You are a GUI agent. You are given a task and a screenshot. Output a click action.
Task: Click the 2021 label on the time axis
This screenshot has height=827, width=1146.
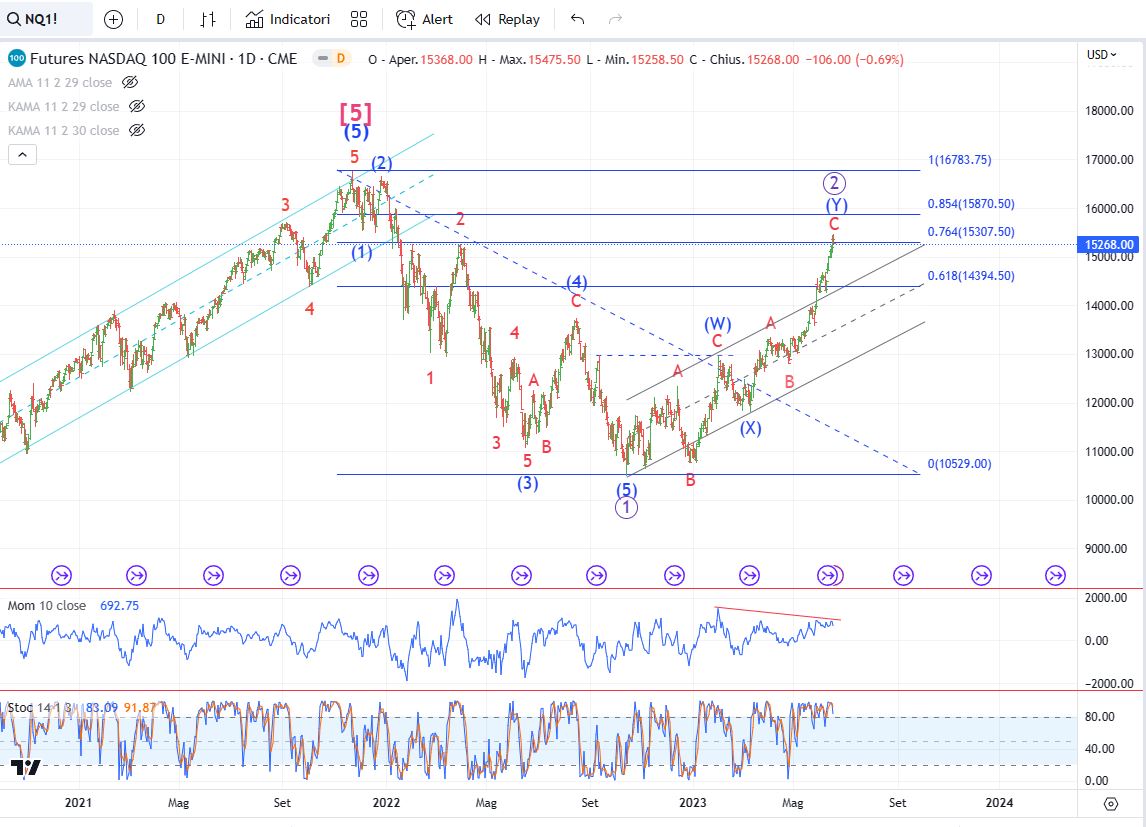[78, 803]
